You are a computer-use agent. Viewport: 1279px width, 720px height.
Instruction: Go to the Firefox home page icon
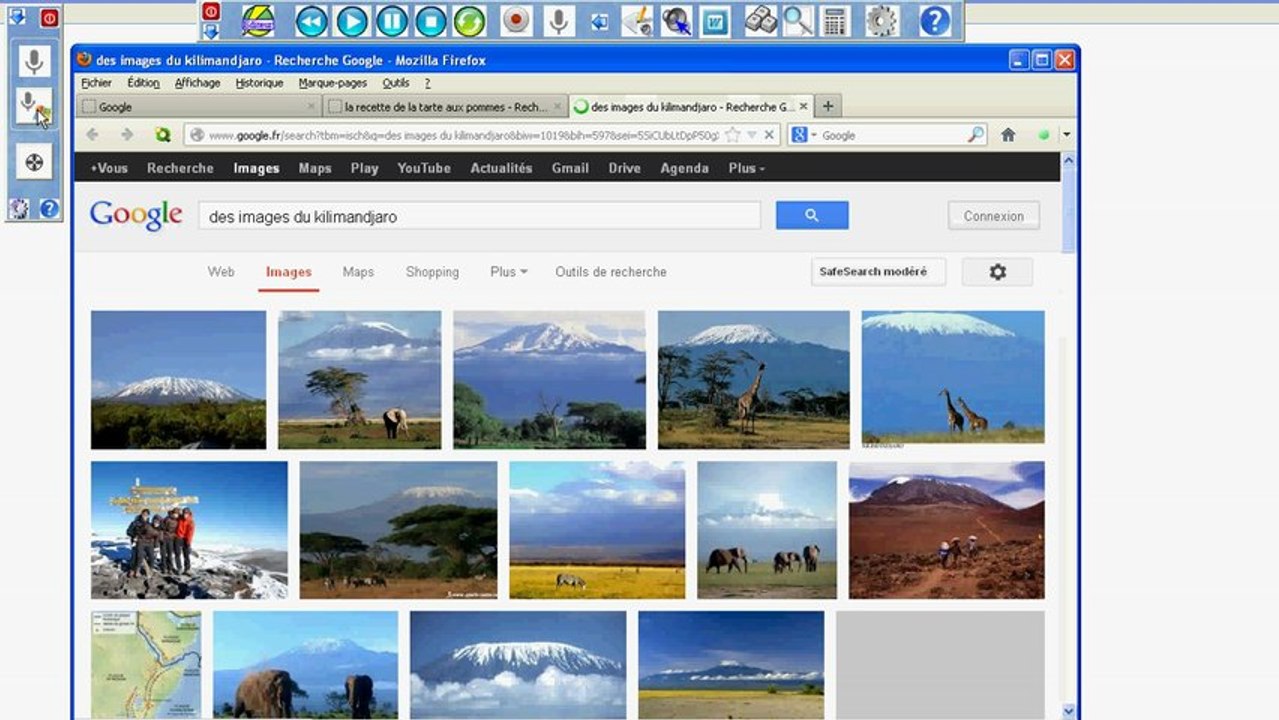coord(1008,135)
